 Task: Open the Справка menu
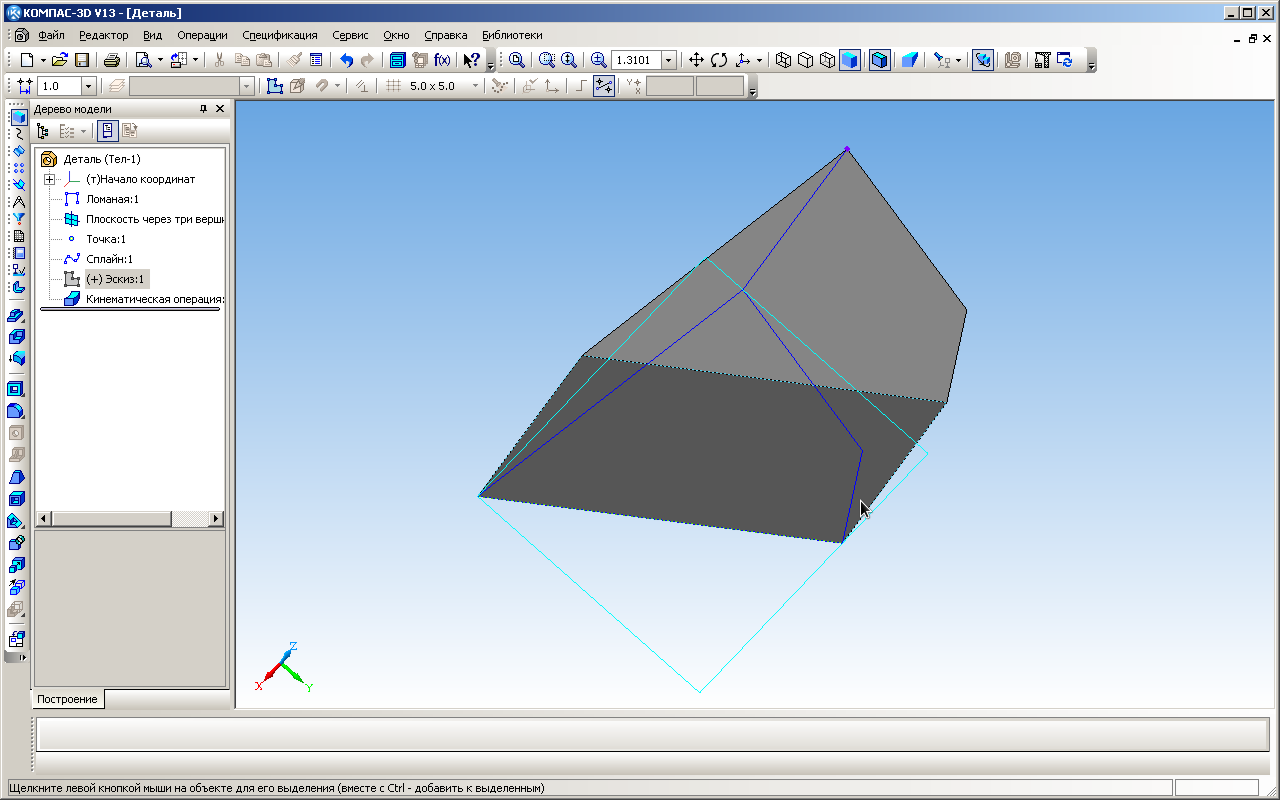(x=445, y=35)
